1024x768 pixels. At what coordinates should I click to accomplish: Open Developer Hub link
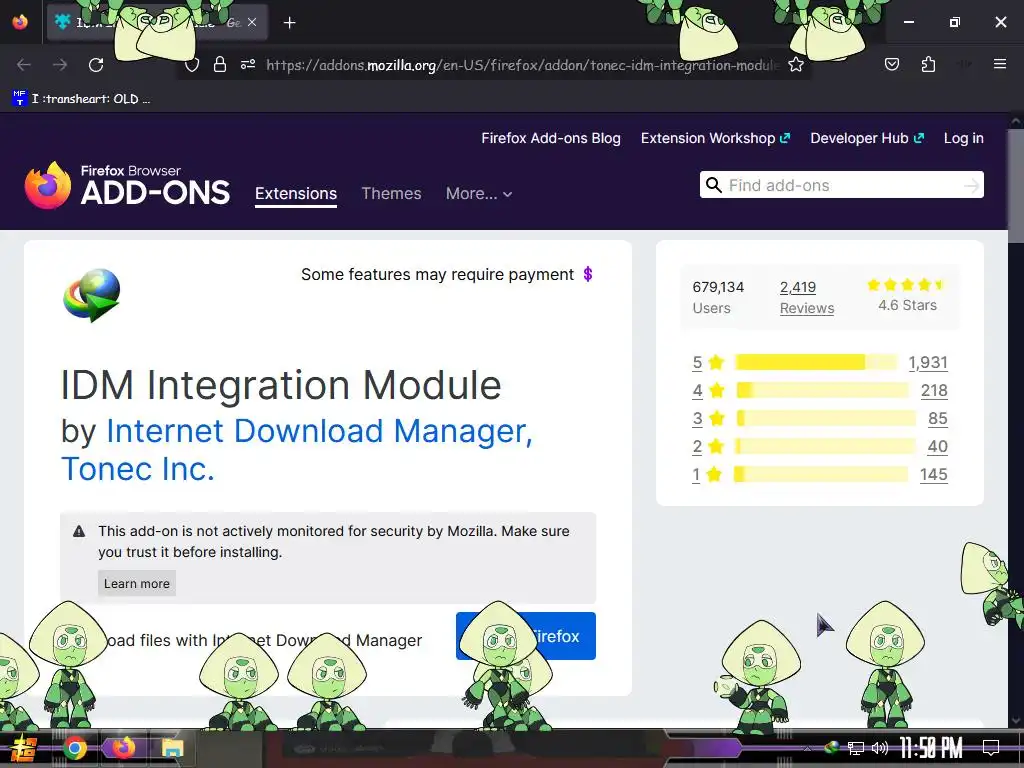[867, 138]
